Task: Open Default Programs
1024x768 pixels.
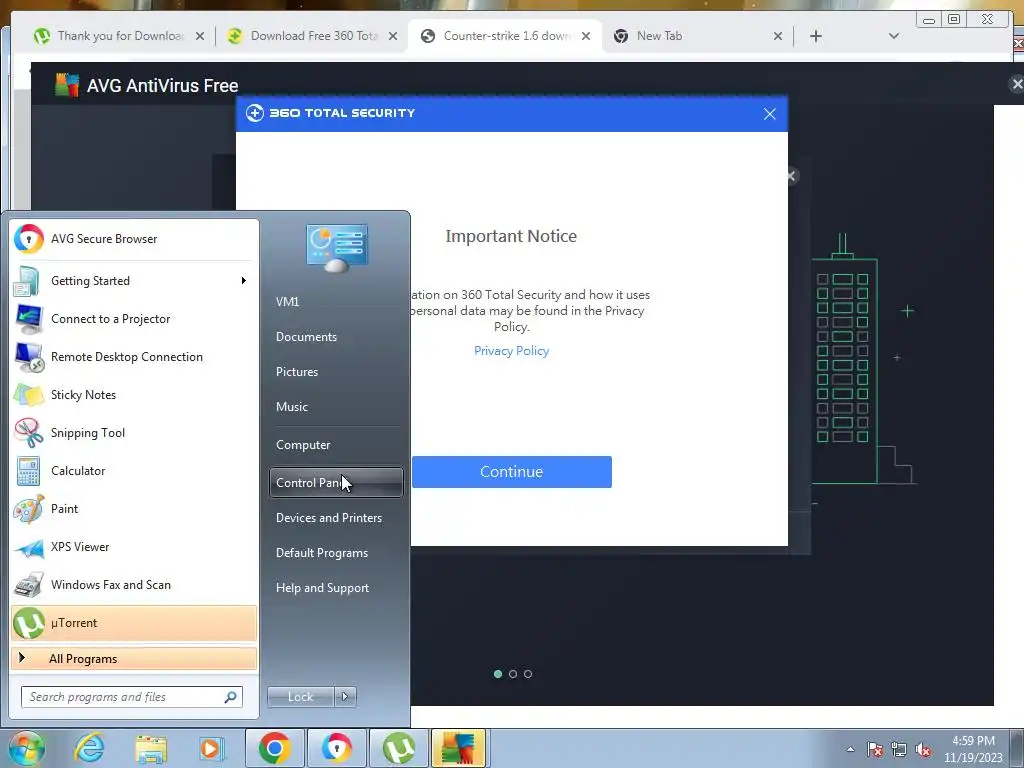Action: tap(336, 553)
